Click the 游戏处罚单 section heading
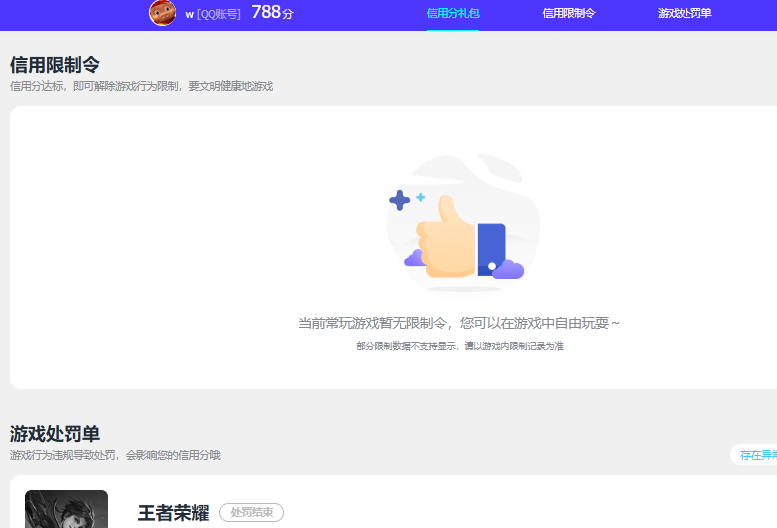The height and width of the screenshot is (528, 777). (55, 434)
